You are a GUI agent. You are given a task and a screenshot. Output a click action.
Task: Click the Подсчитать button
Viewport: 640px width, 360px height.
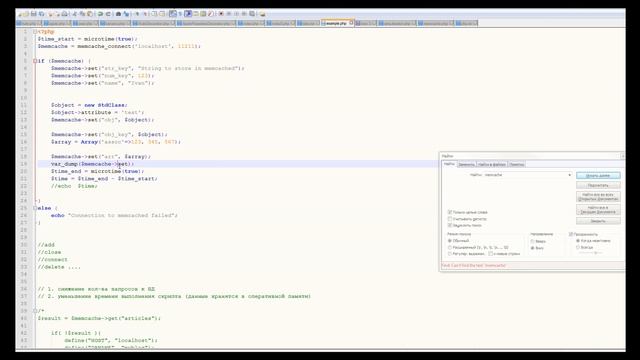click(x=598, y=185)
